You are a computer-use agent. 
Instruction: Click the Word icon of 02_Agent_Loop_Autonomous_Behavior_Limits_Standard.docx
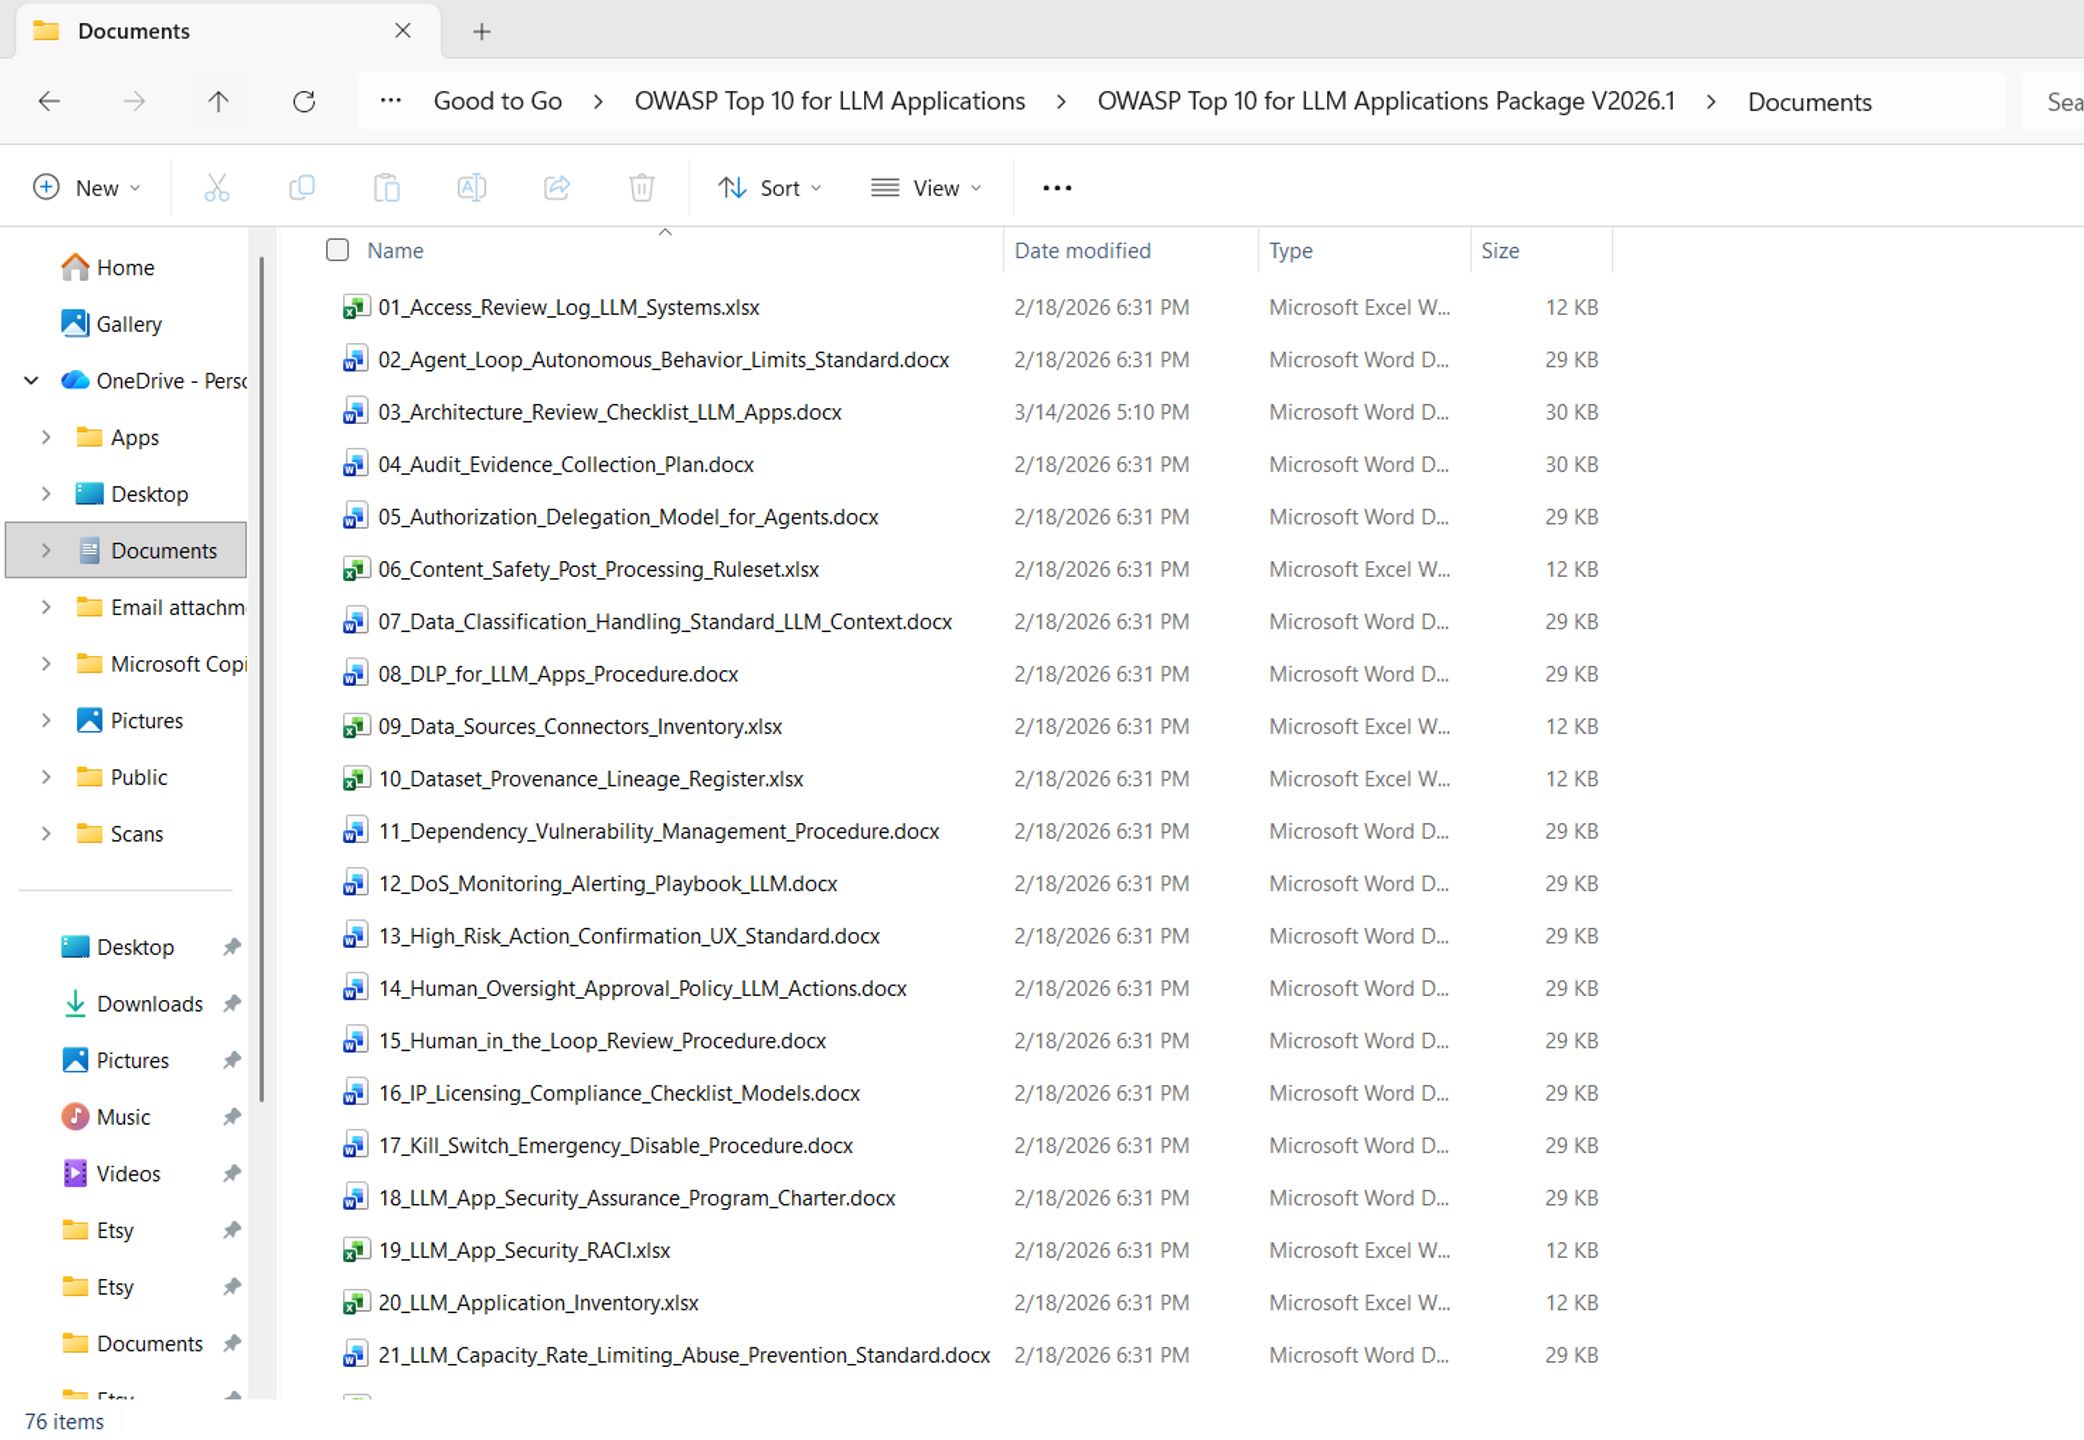pyautogui.click(x=355, y=360)
